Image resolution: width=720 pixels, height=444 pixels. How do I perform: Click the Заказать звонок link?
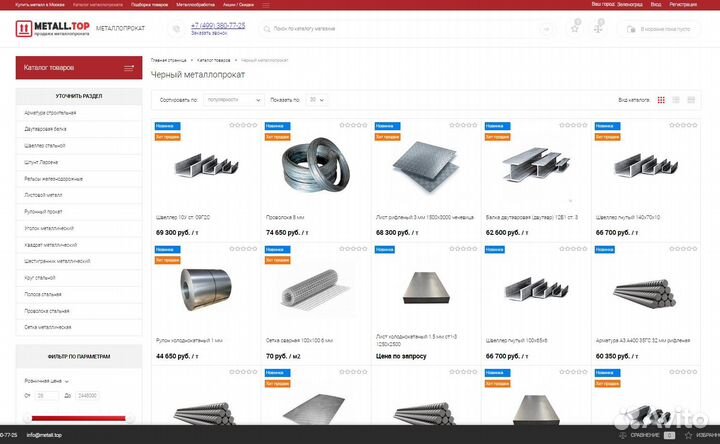(209, 33)
